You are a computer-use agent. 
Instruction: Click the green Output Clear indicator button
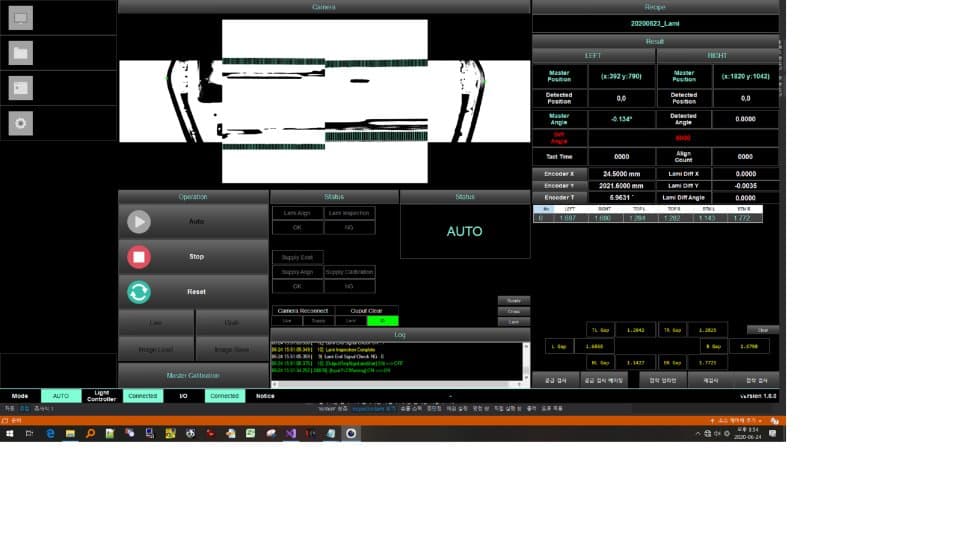pos(383,321)
